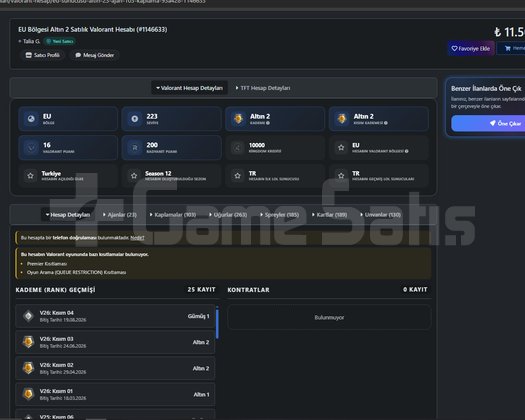Click the Altın 2 rank badge icon
This screenshot has height=420, width=525.
click(x=238, y=119)
